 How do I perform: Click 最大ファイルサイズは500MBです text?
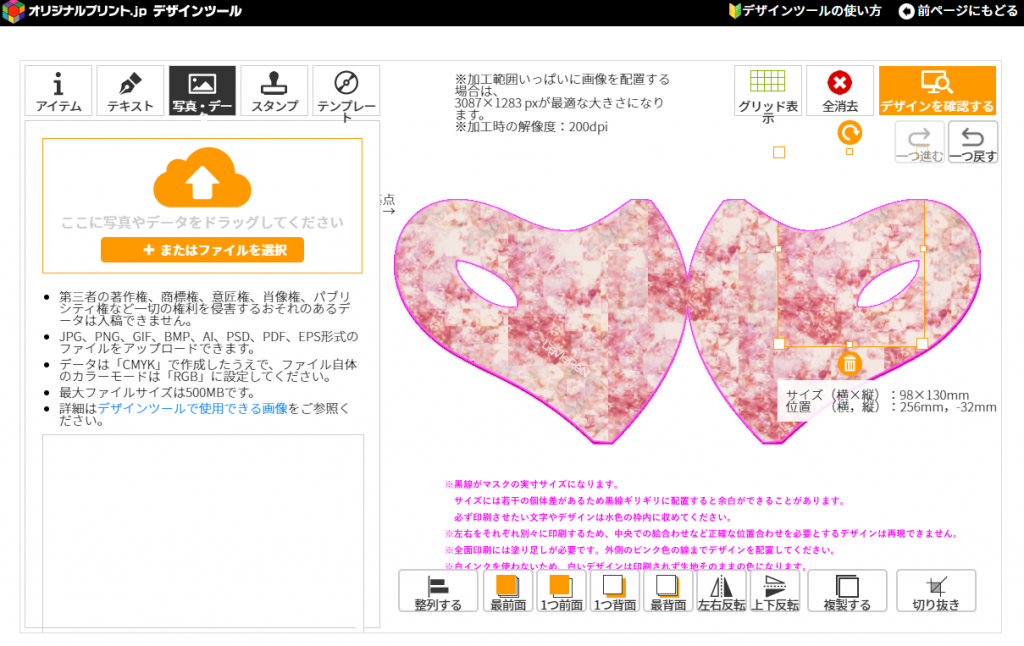pyautogui.click(x=157, y=393)
